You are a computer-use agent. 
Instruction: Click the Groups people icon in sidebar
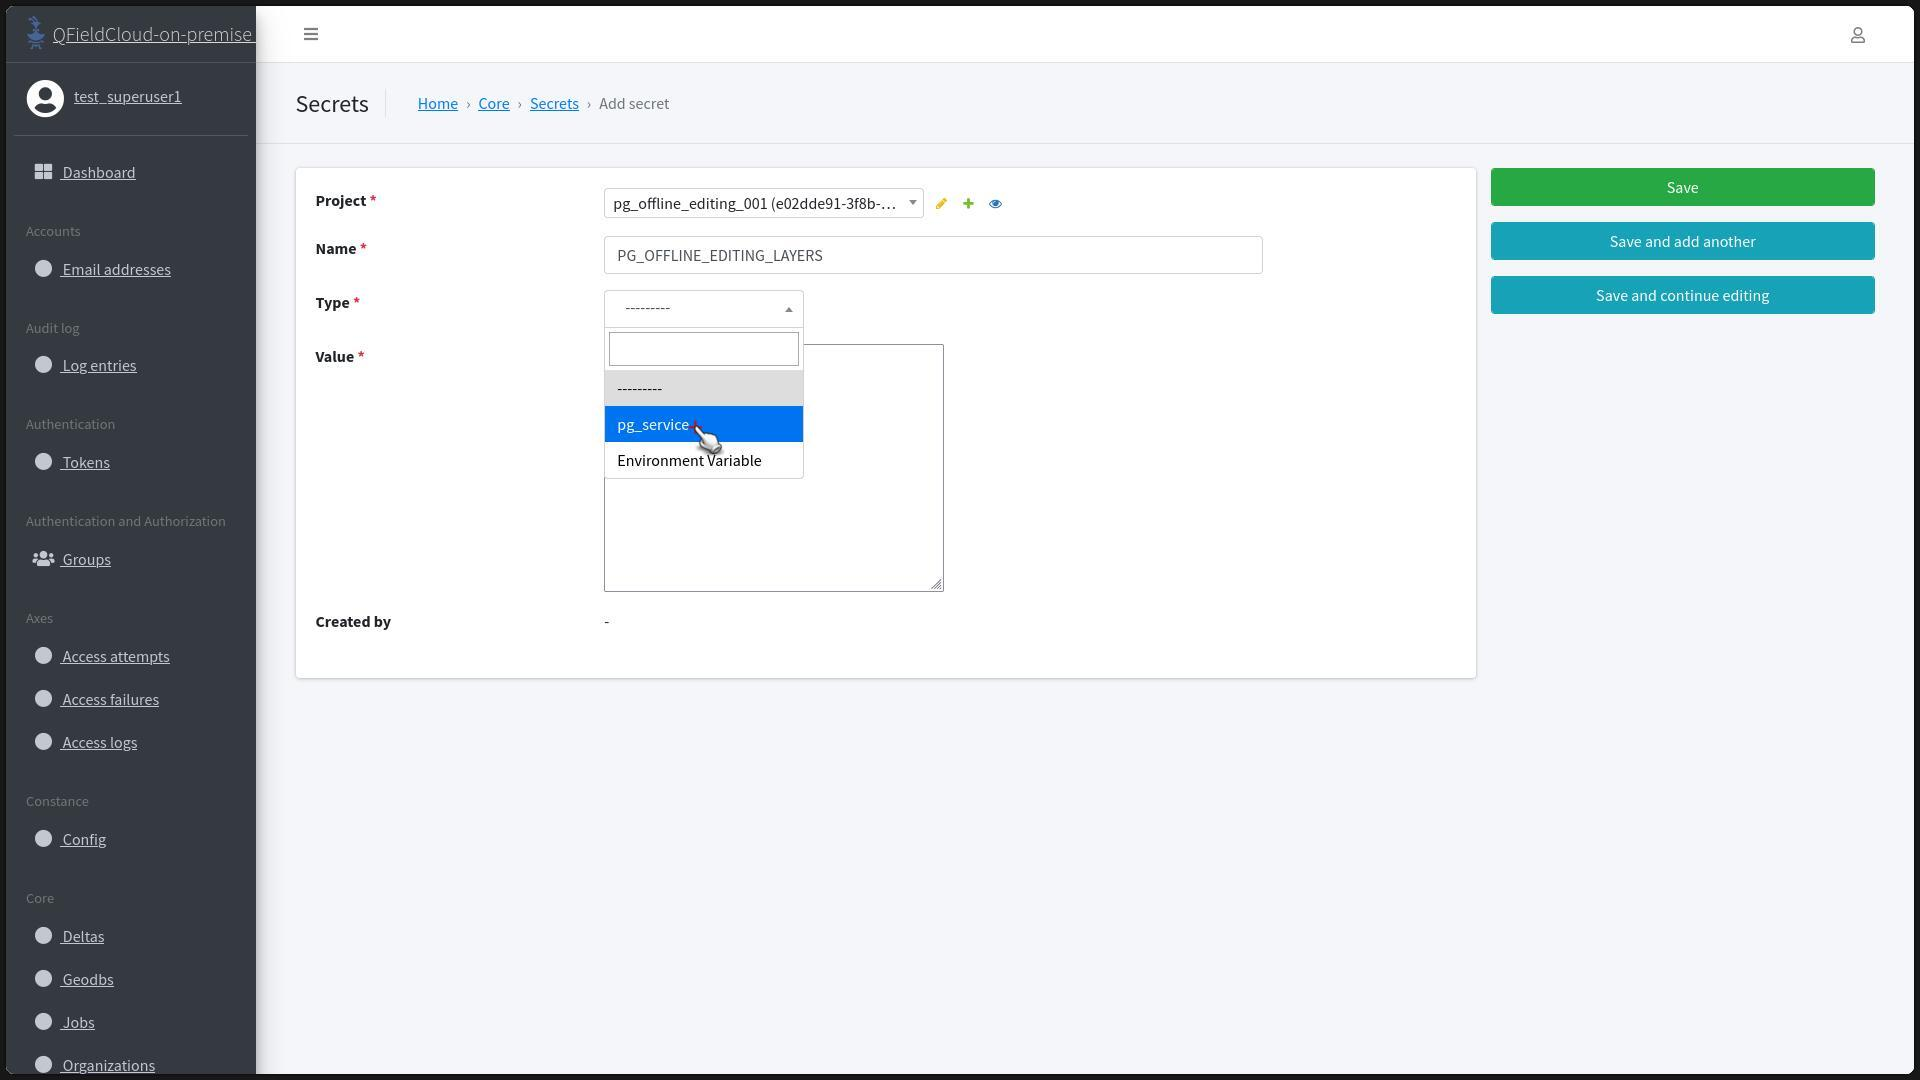pos(43,559)
